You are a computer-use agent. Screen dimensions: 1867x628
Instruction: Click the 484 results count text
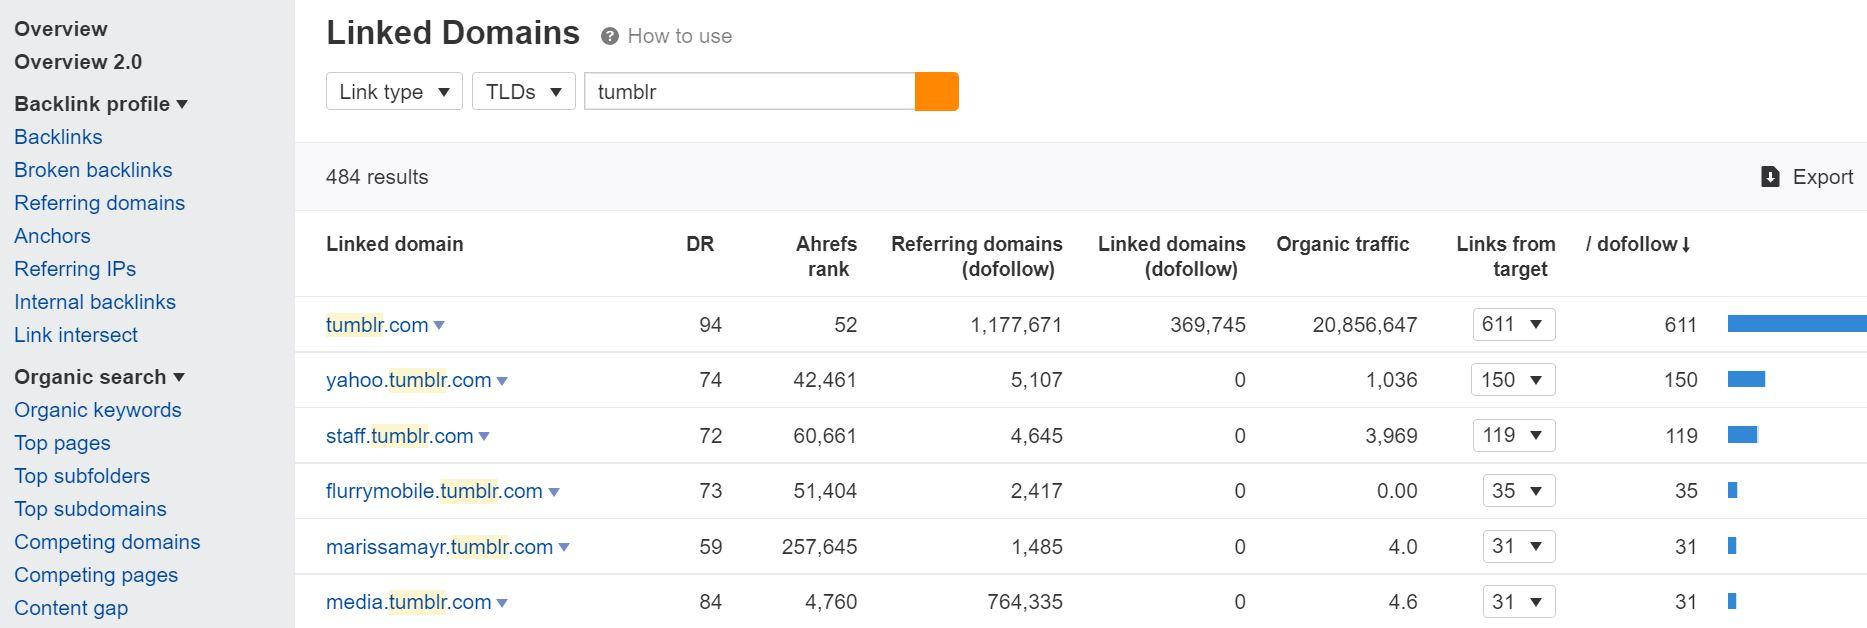tap(377, 177)
